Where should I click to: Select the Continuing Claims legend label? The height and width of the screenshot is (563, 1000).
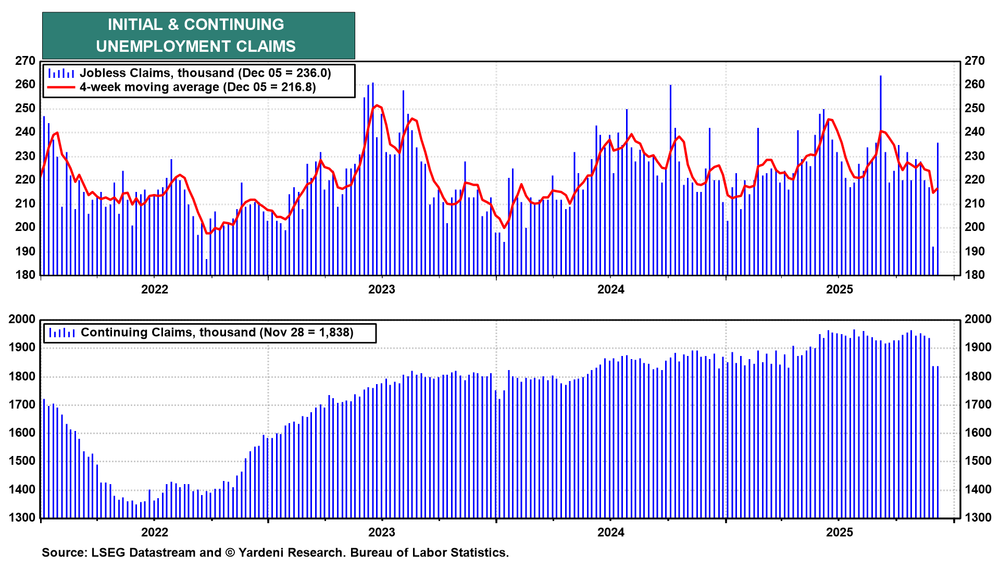coord(217,332)
